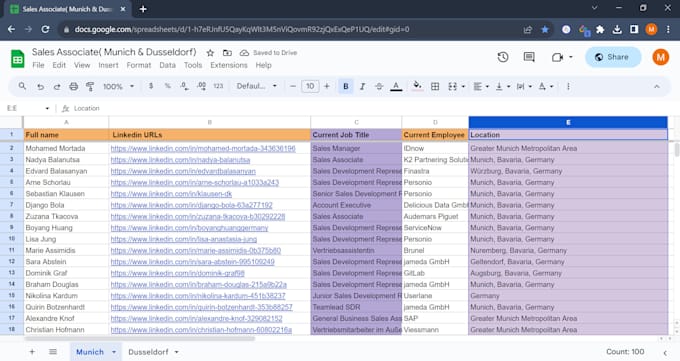Click the merge cells icon
The height and width of the screenshot is (361, 680).
(452, 86)
